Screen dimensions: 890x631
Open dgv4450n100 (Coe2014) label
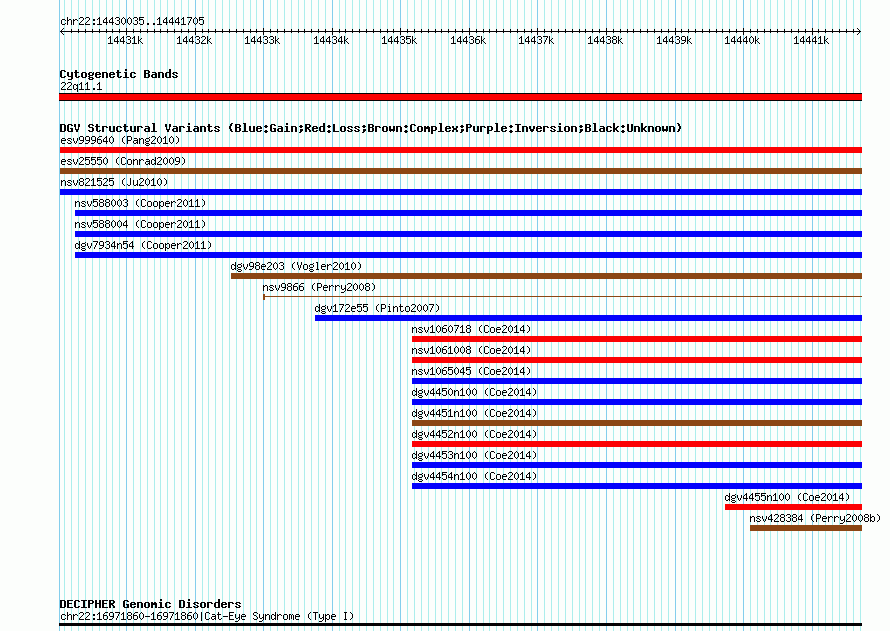click(x=474, y=392)
